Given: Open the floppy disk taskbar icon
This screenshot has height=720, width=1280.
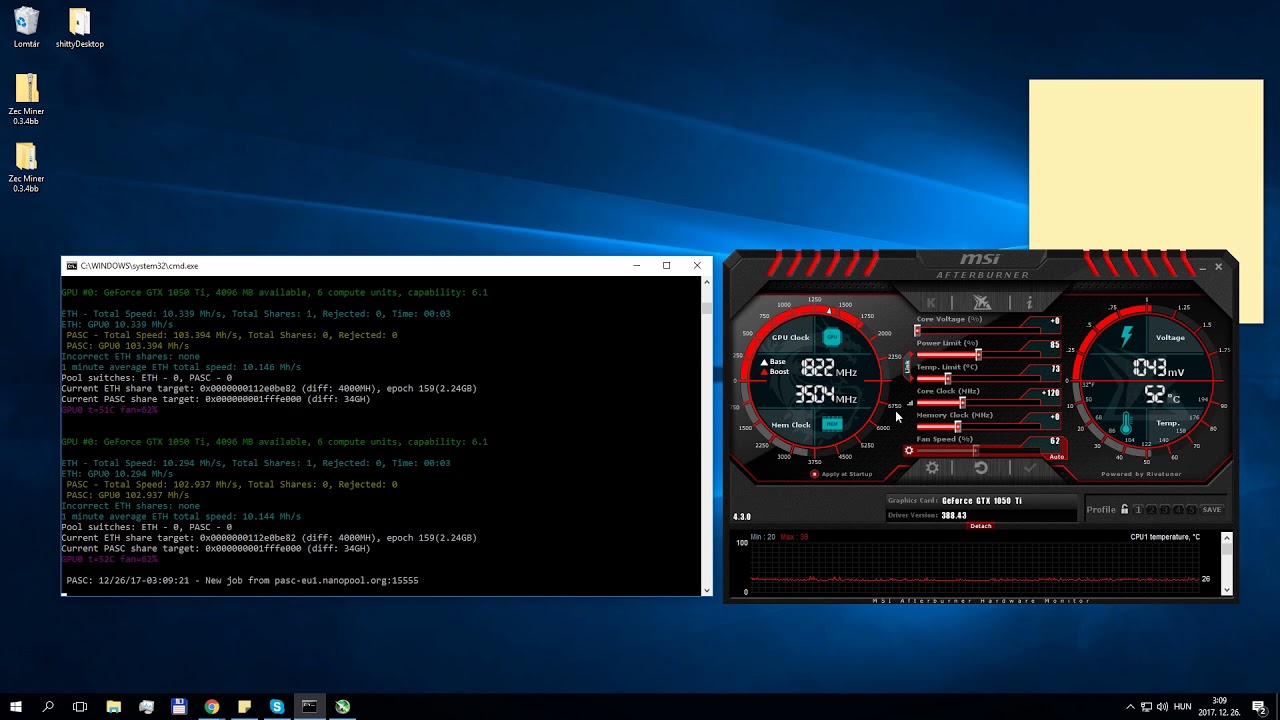Looking at the screenshot, I should [x=179, y=706].
